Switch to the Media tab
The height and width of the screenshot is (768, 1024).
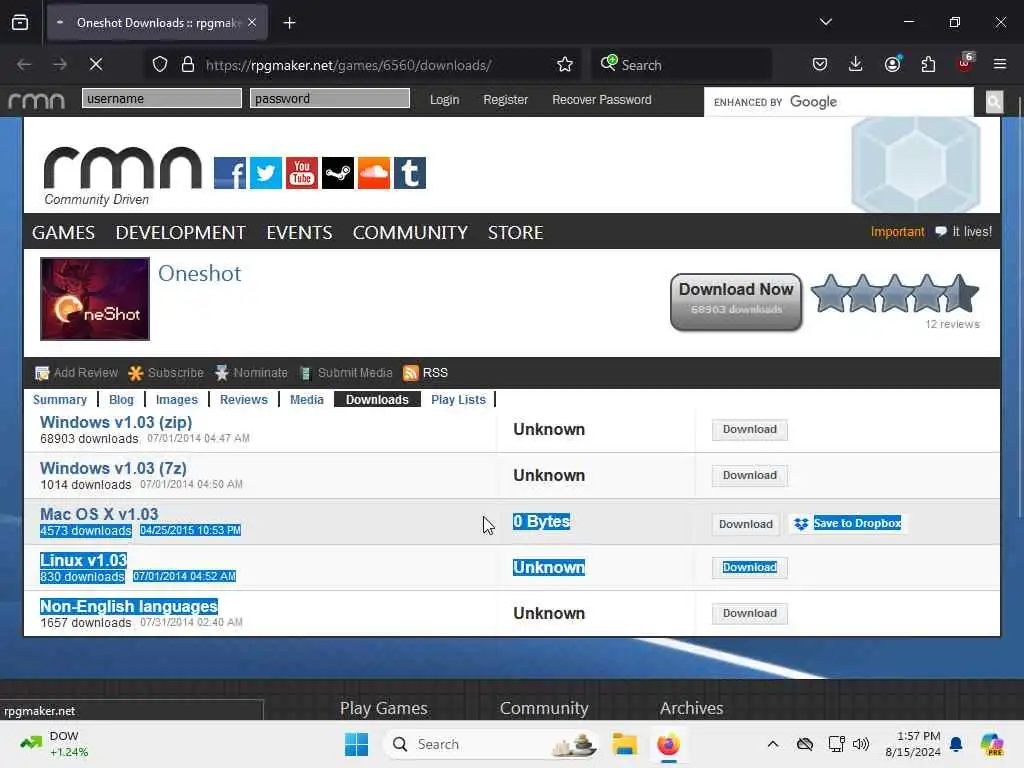point(306,400)
